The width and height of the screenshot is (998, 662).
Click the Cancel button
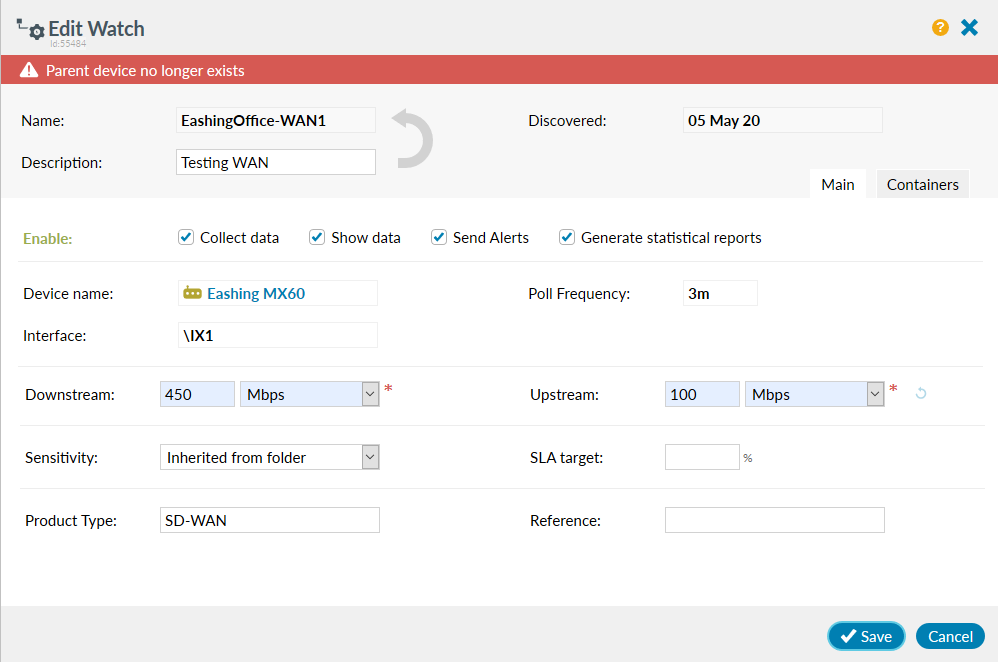949,636
